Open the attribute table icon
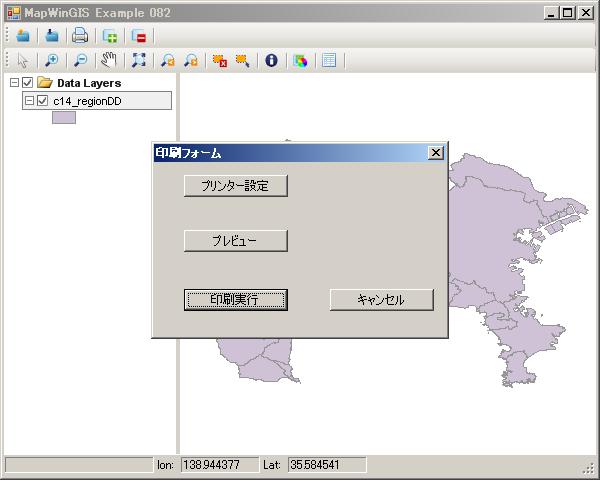Image resolution: width=600 pixels, height=480 pixels. point(329,60)
